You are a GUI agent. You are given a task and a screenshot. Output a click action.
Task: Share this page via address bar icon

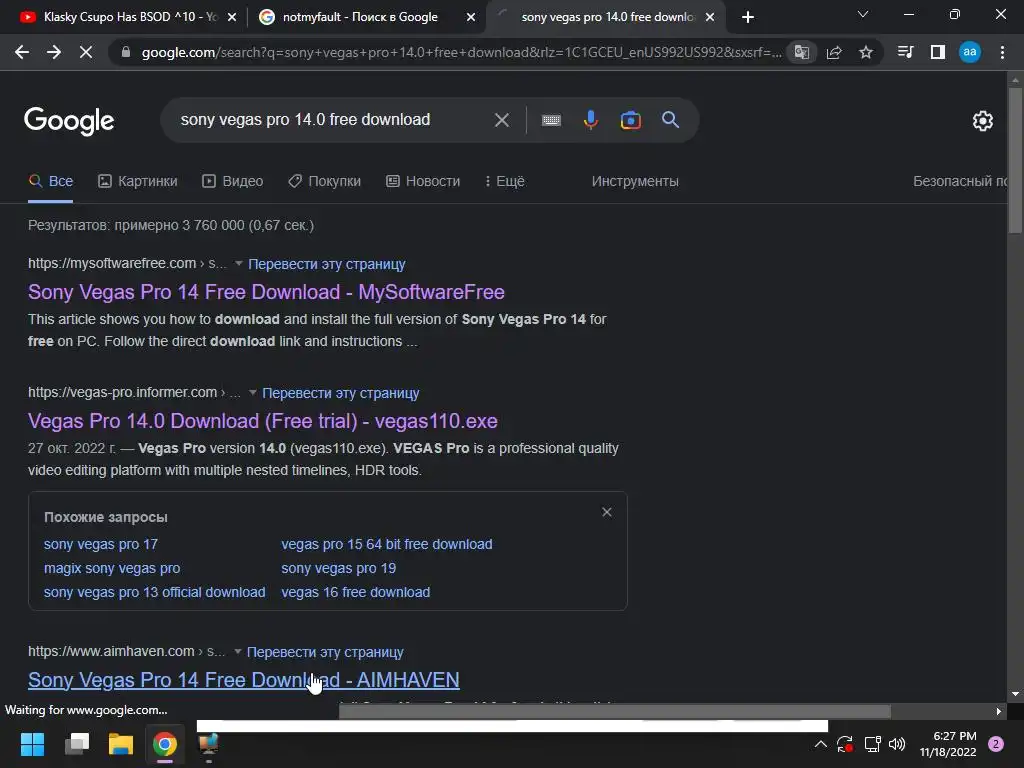pos(834,52)
